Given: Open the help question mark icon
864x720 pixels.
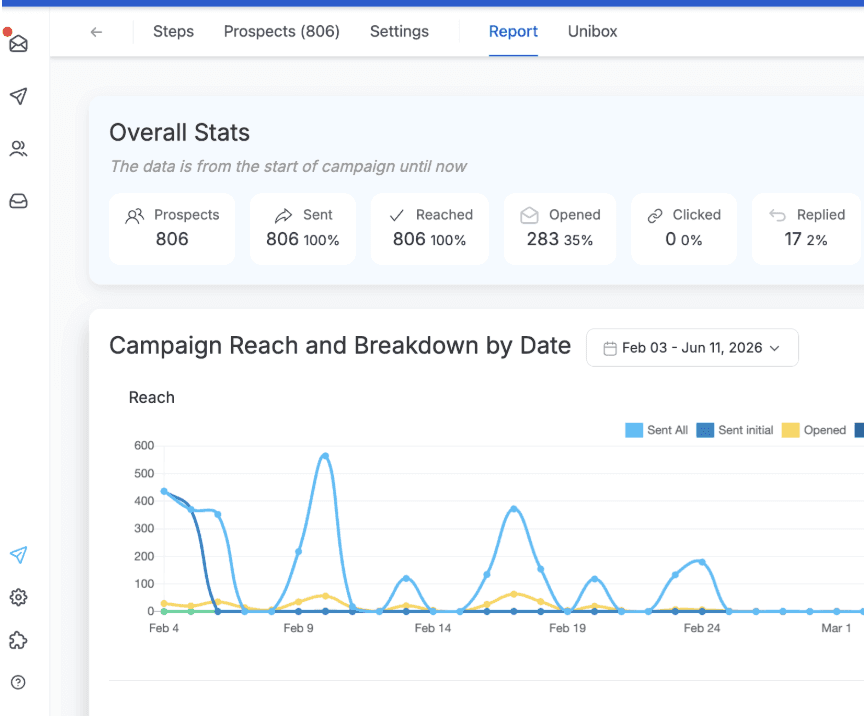Looking at the screenshot, I should pos(18,683).
